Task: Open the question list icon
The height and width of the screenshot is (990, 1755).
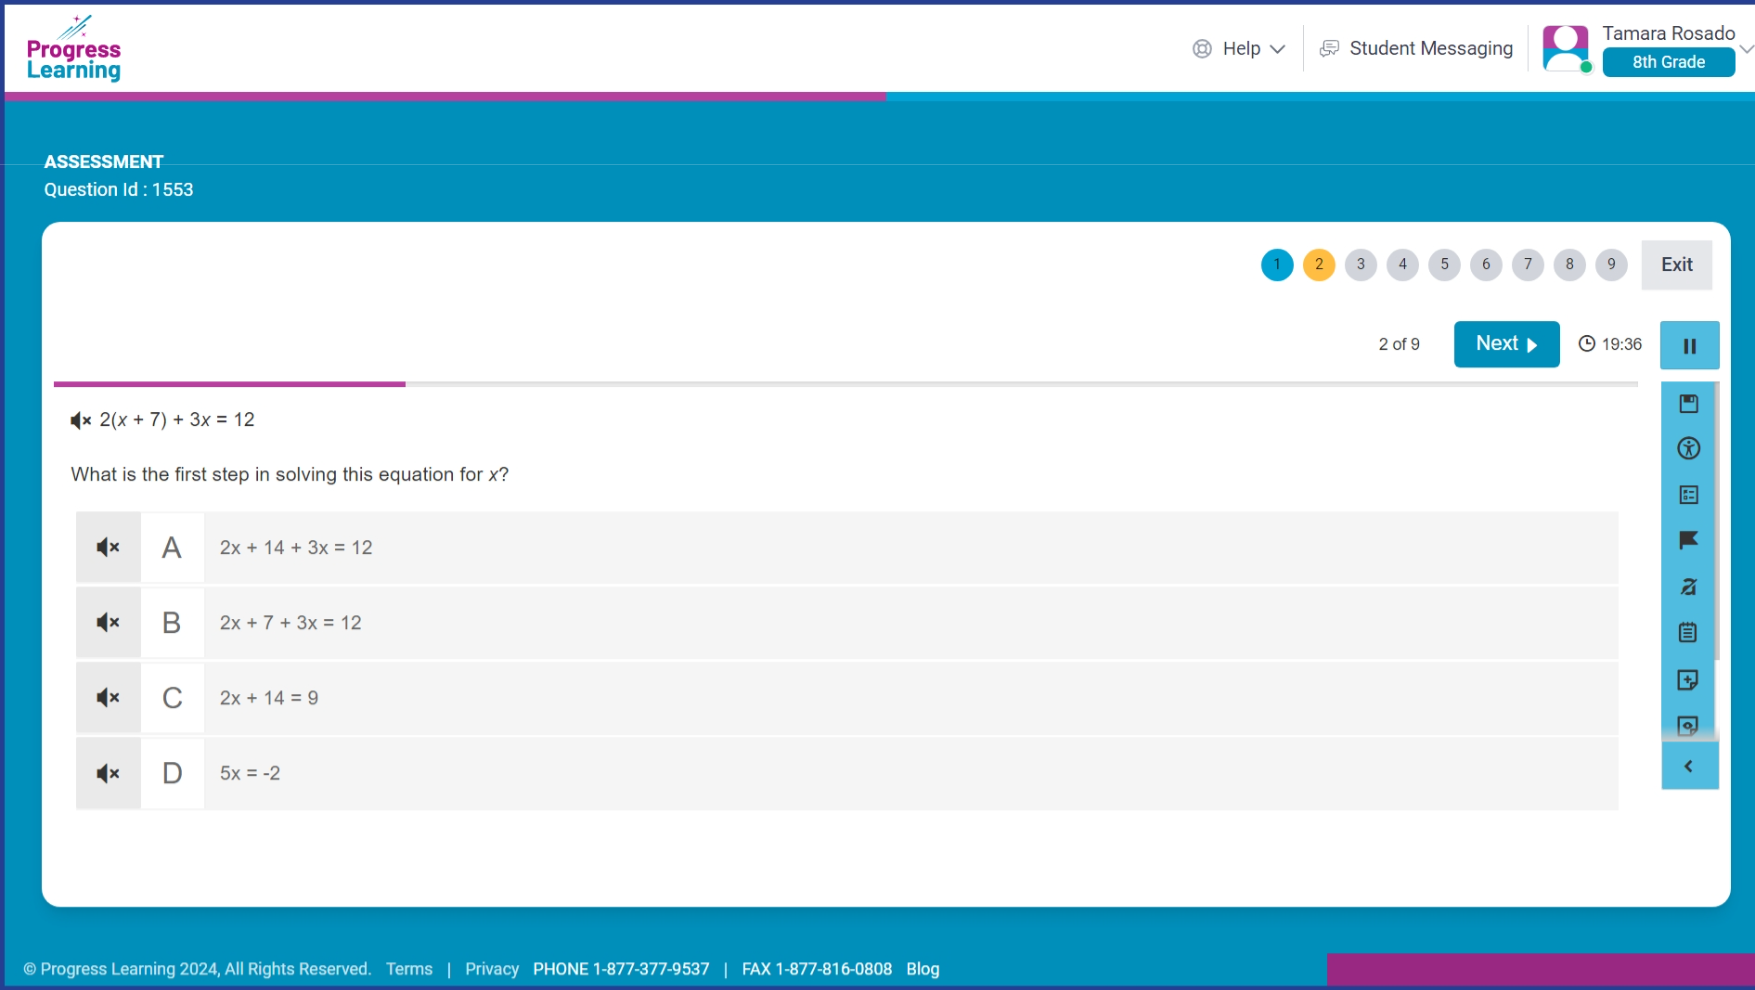Action: point(1688,495)
